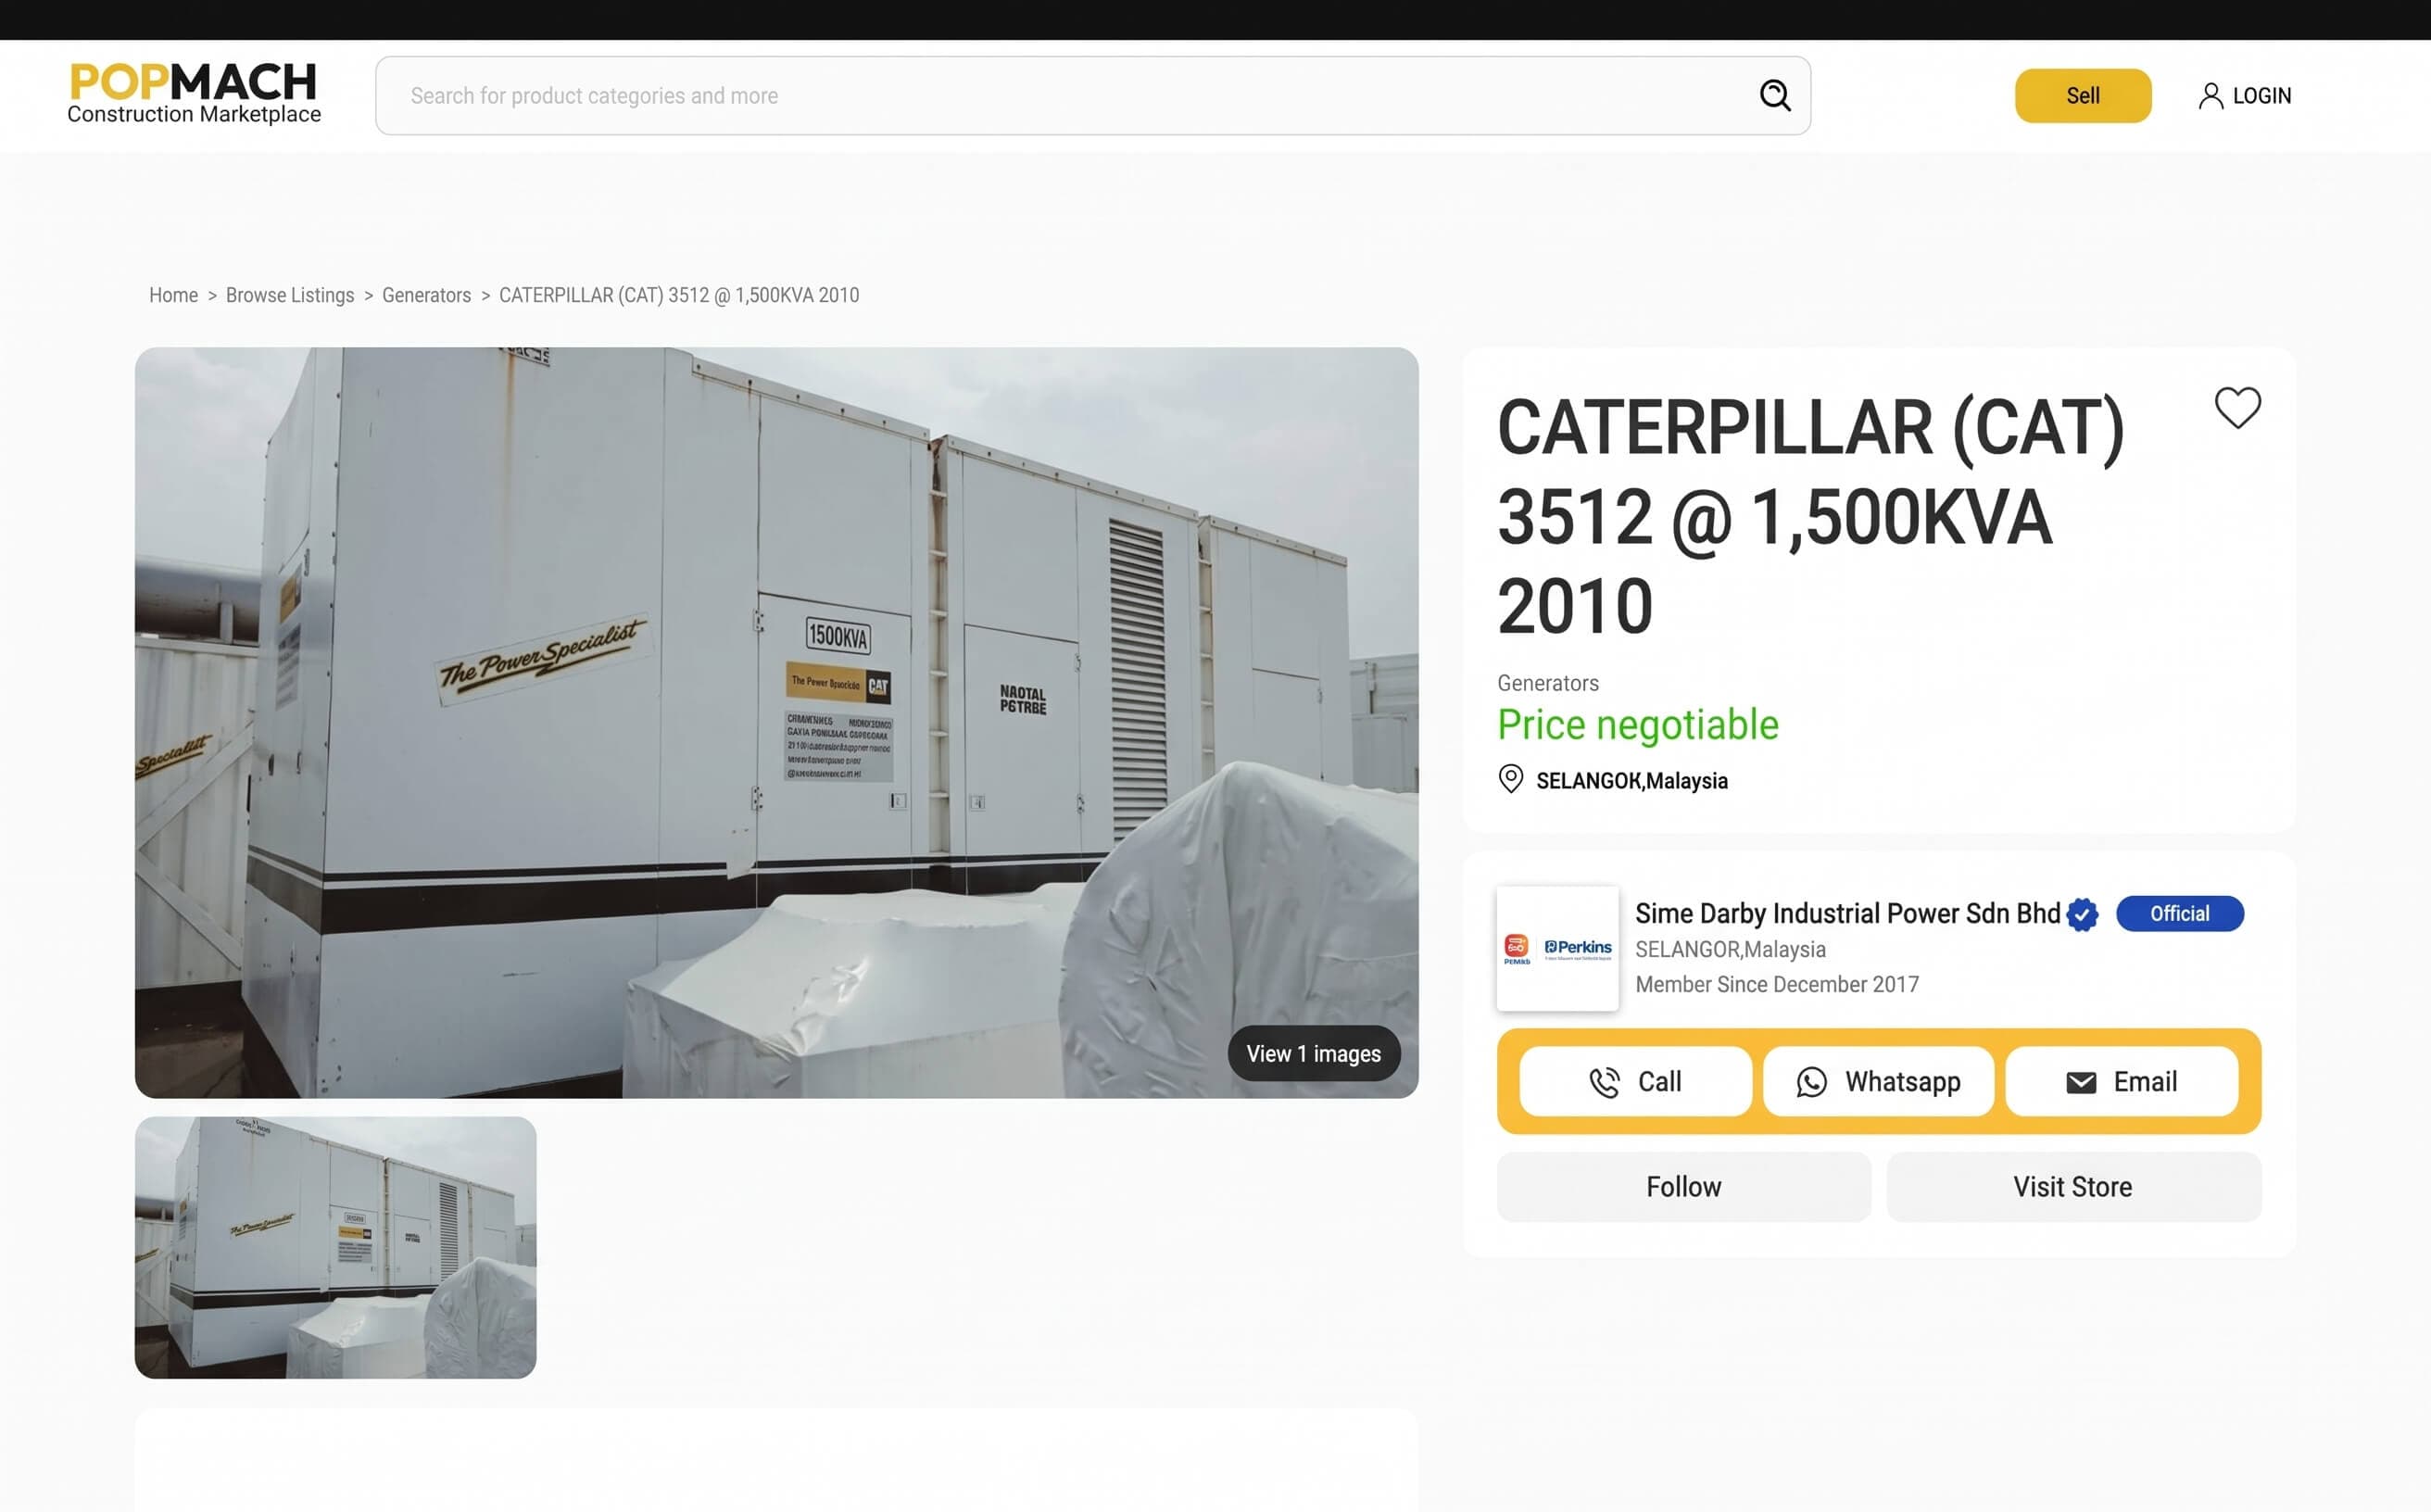Screen dimensions: 2431x1512
Task: Open the main generator photo
Action: [776, 722]
